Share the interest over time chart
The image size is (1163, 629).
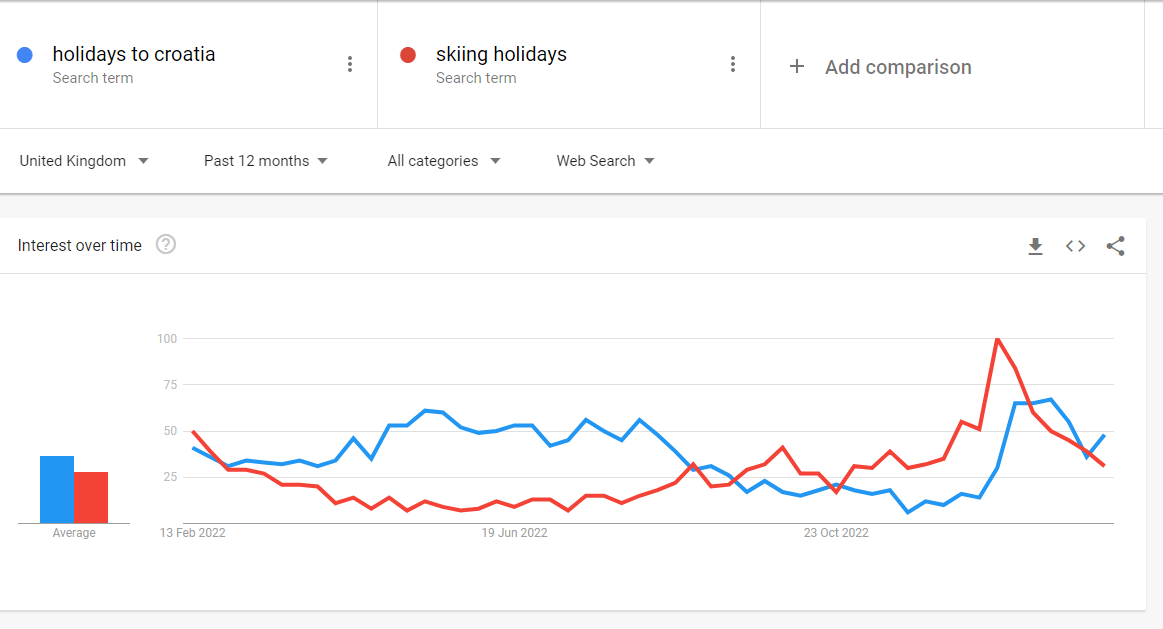pos(1116,246)
